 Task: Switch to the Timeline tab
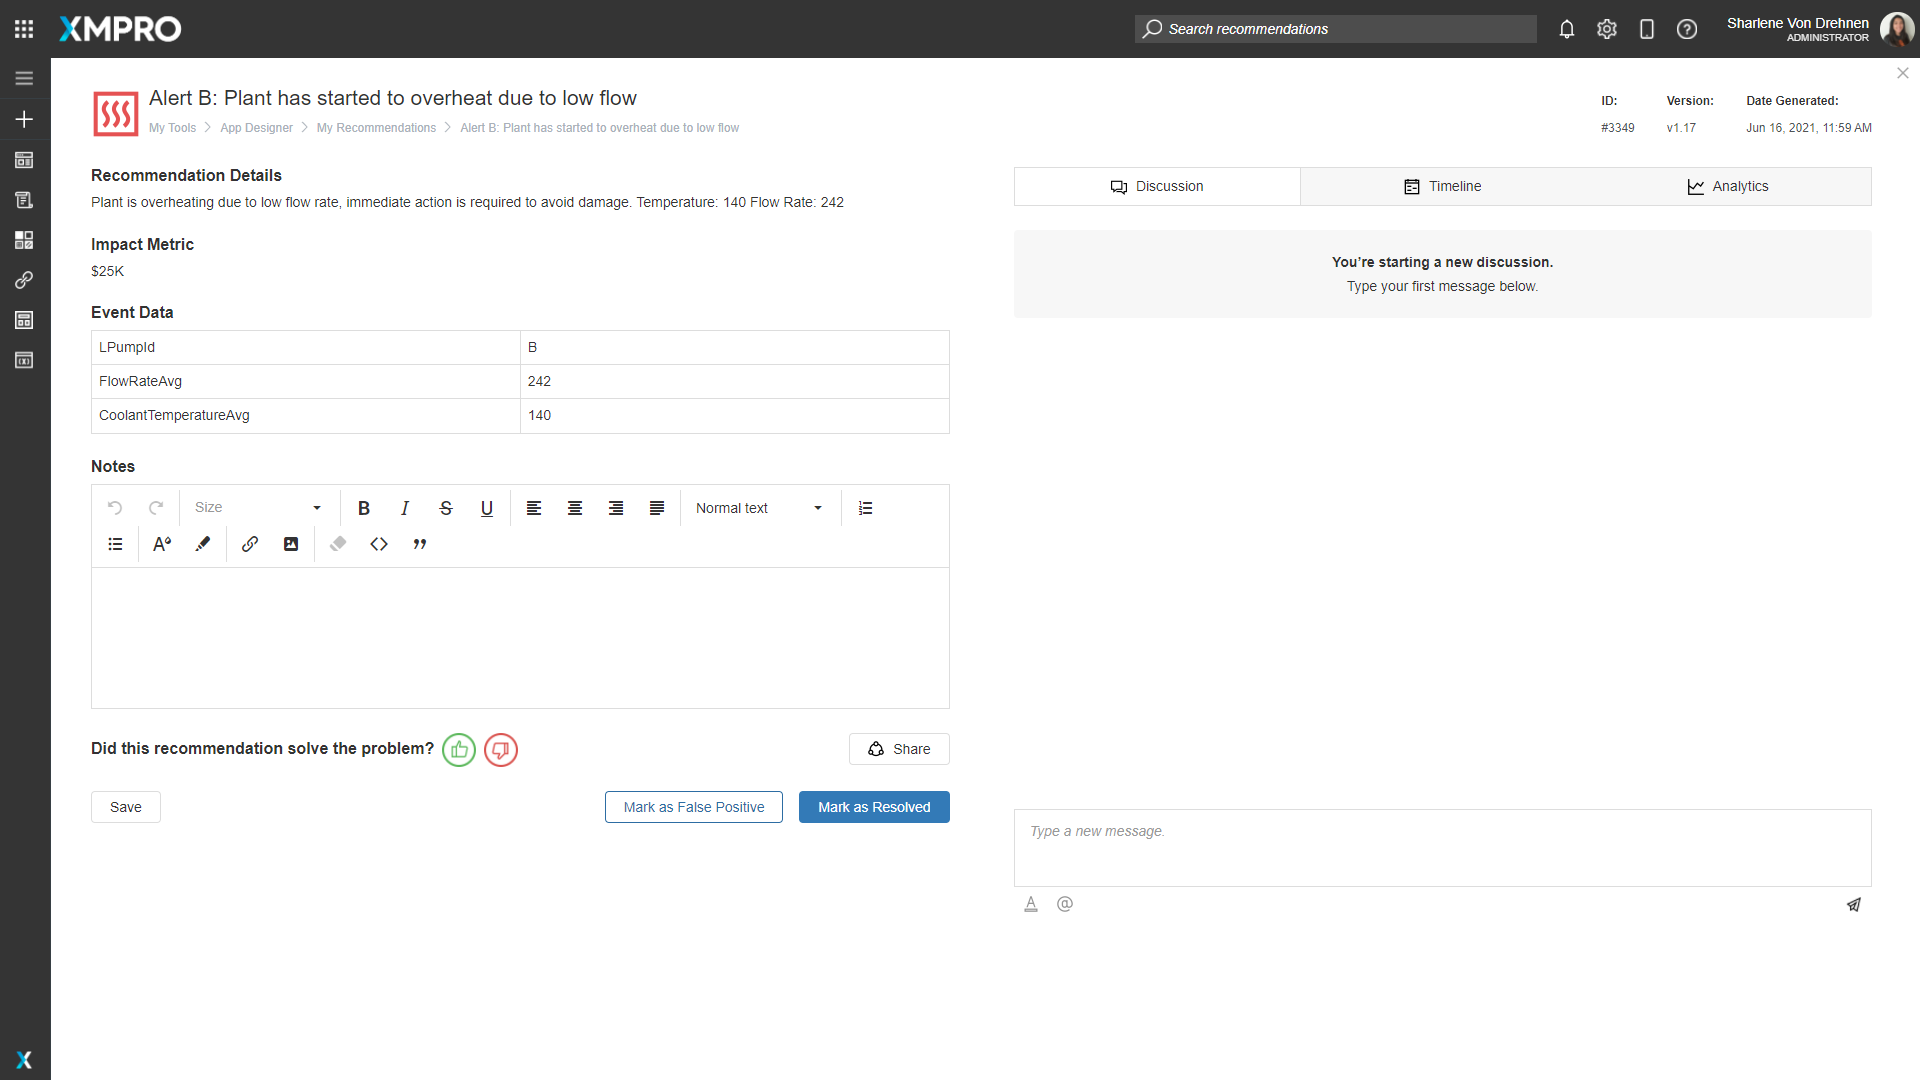click(x=1442, y=187)
